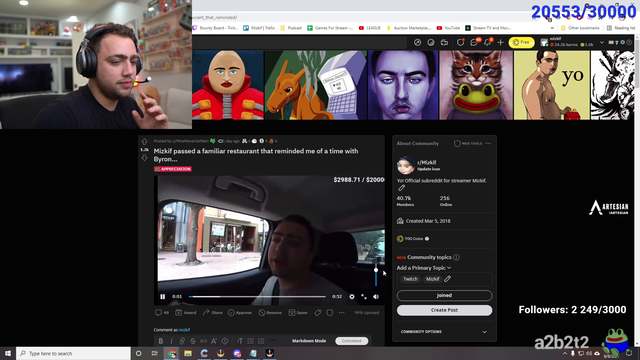
Task: Show more comment formatting options
Action: coord(272,340)
